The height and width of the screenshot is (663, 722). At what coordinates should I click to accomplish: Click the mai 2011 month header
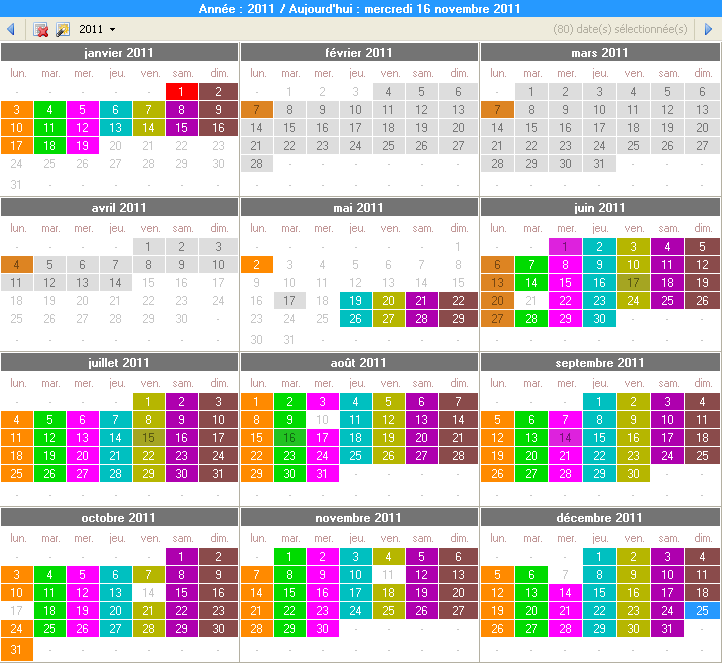click(359, 208)
